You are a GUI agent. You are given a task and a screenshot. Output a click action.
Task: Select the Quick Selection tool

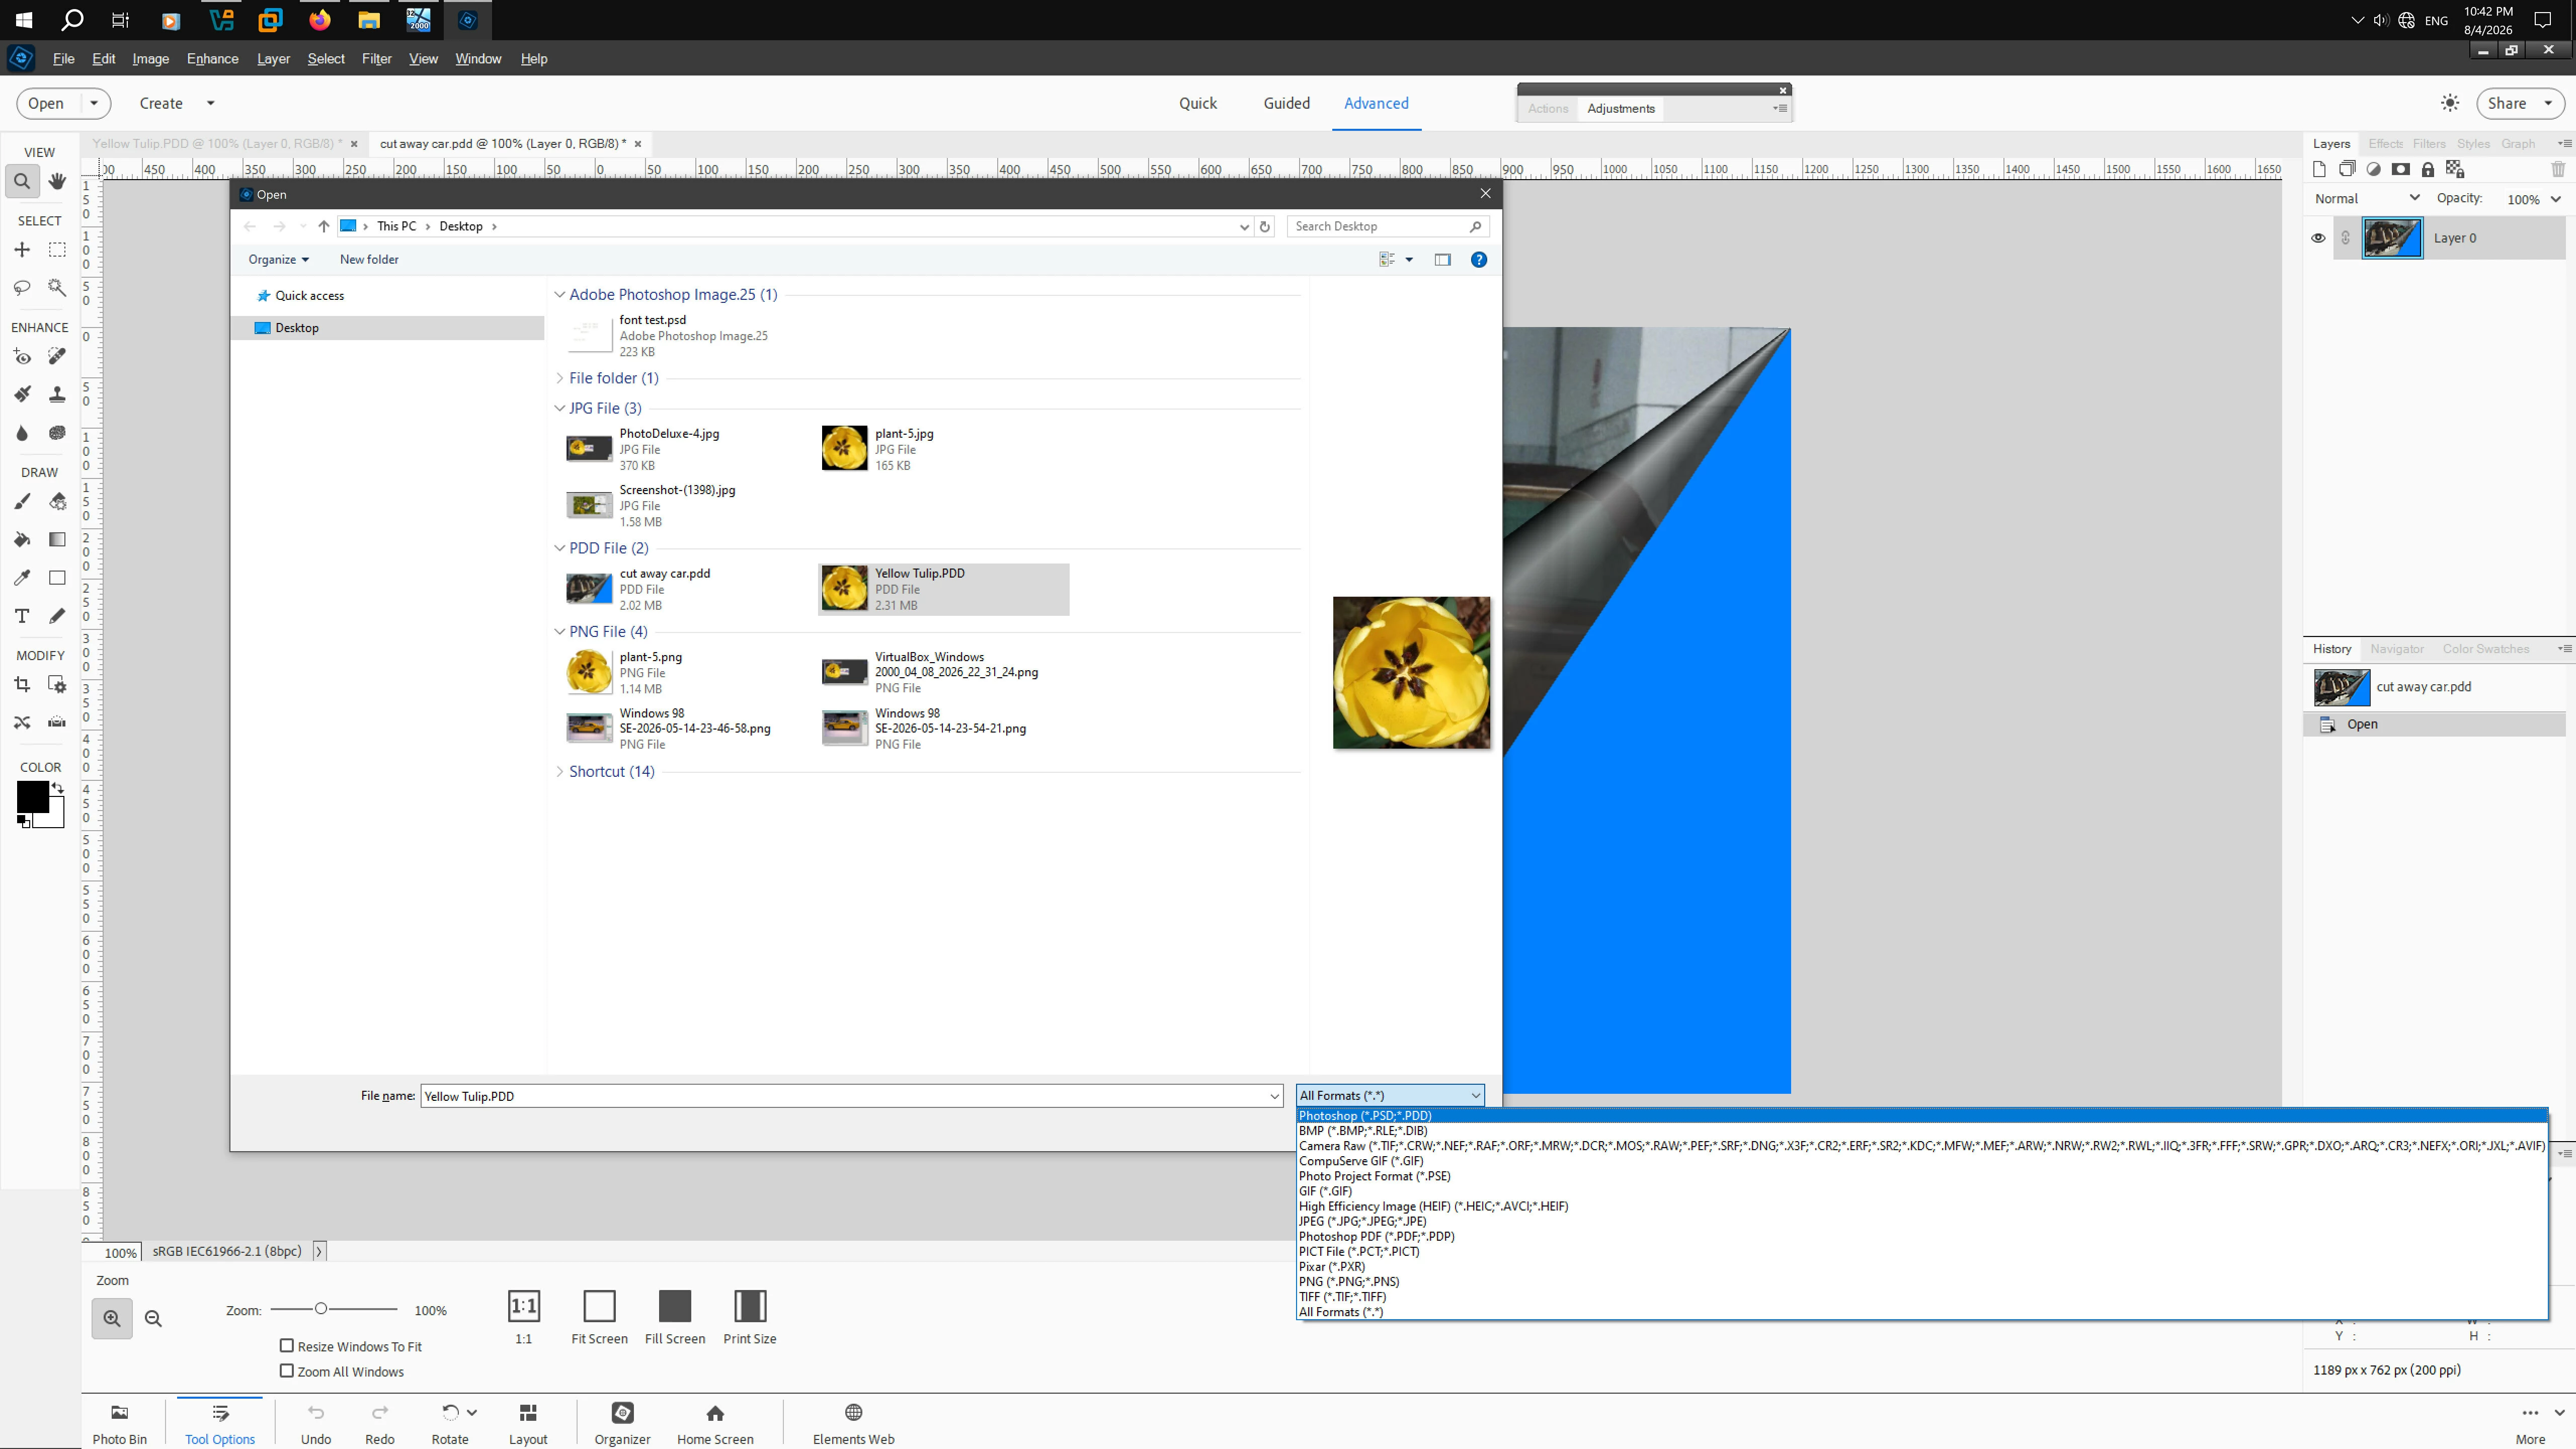pyautogui.click(x=57, y=288)
